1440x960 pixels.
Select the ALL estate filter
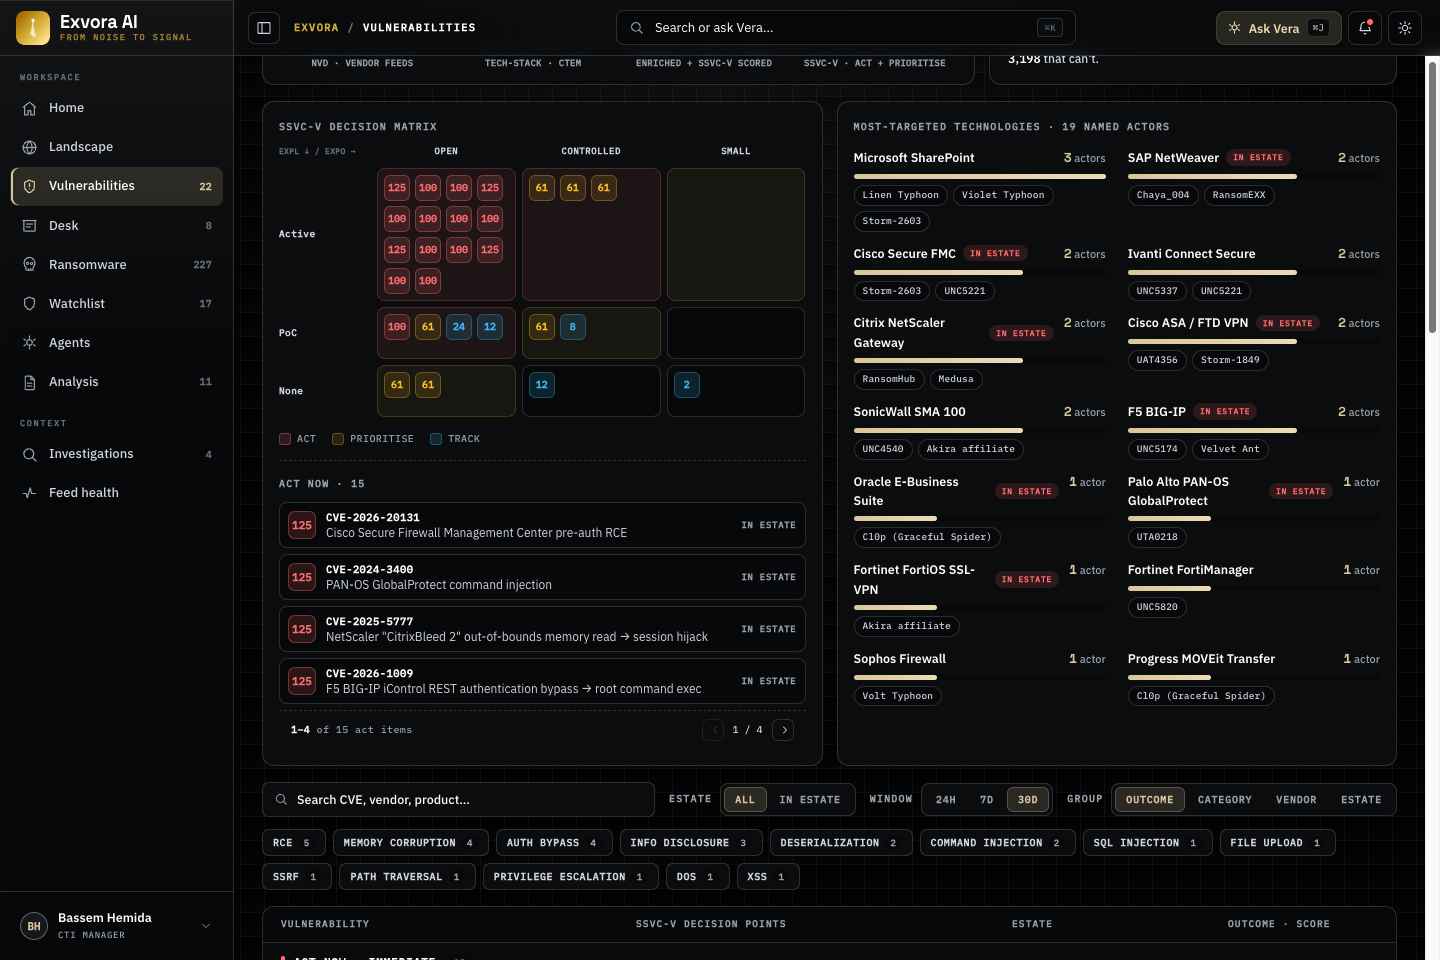click(745, 800)
